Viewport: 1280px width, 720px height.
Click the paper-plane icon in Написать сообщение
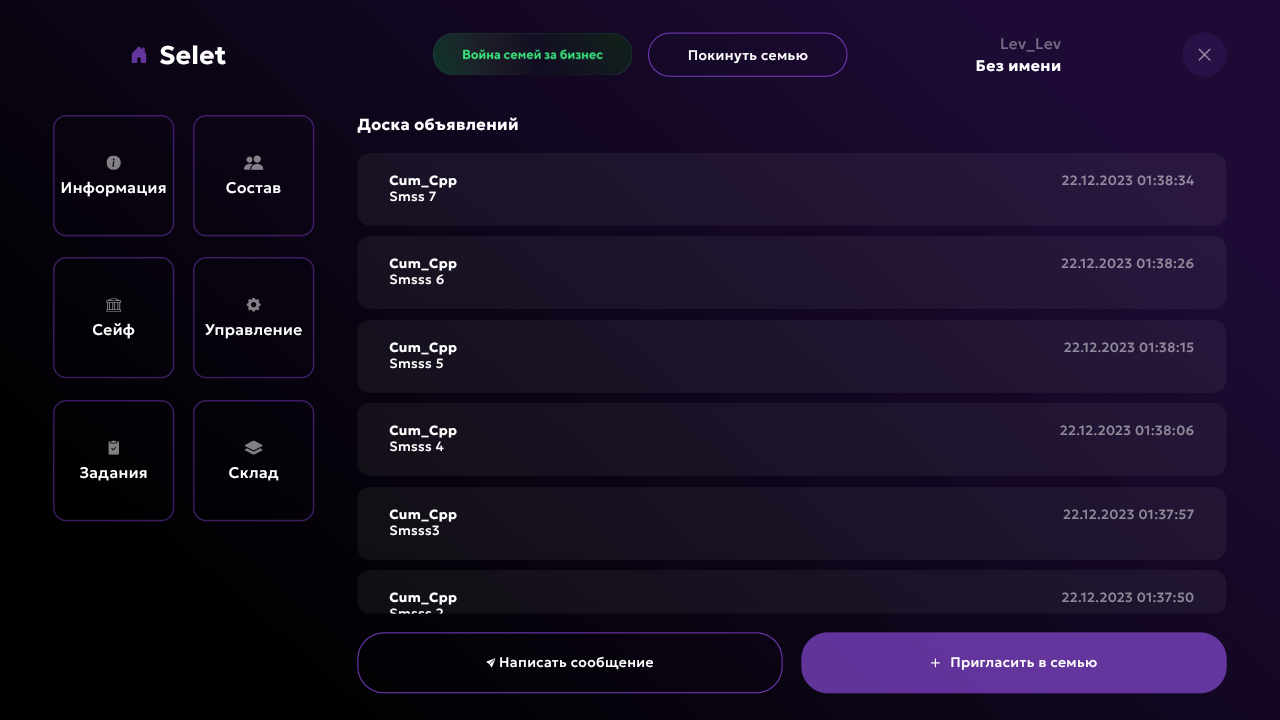click(490, 663)
